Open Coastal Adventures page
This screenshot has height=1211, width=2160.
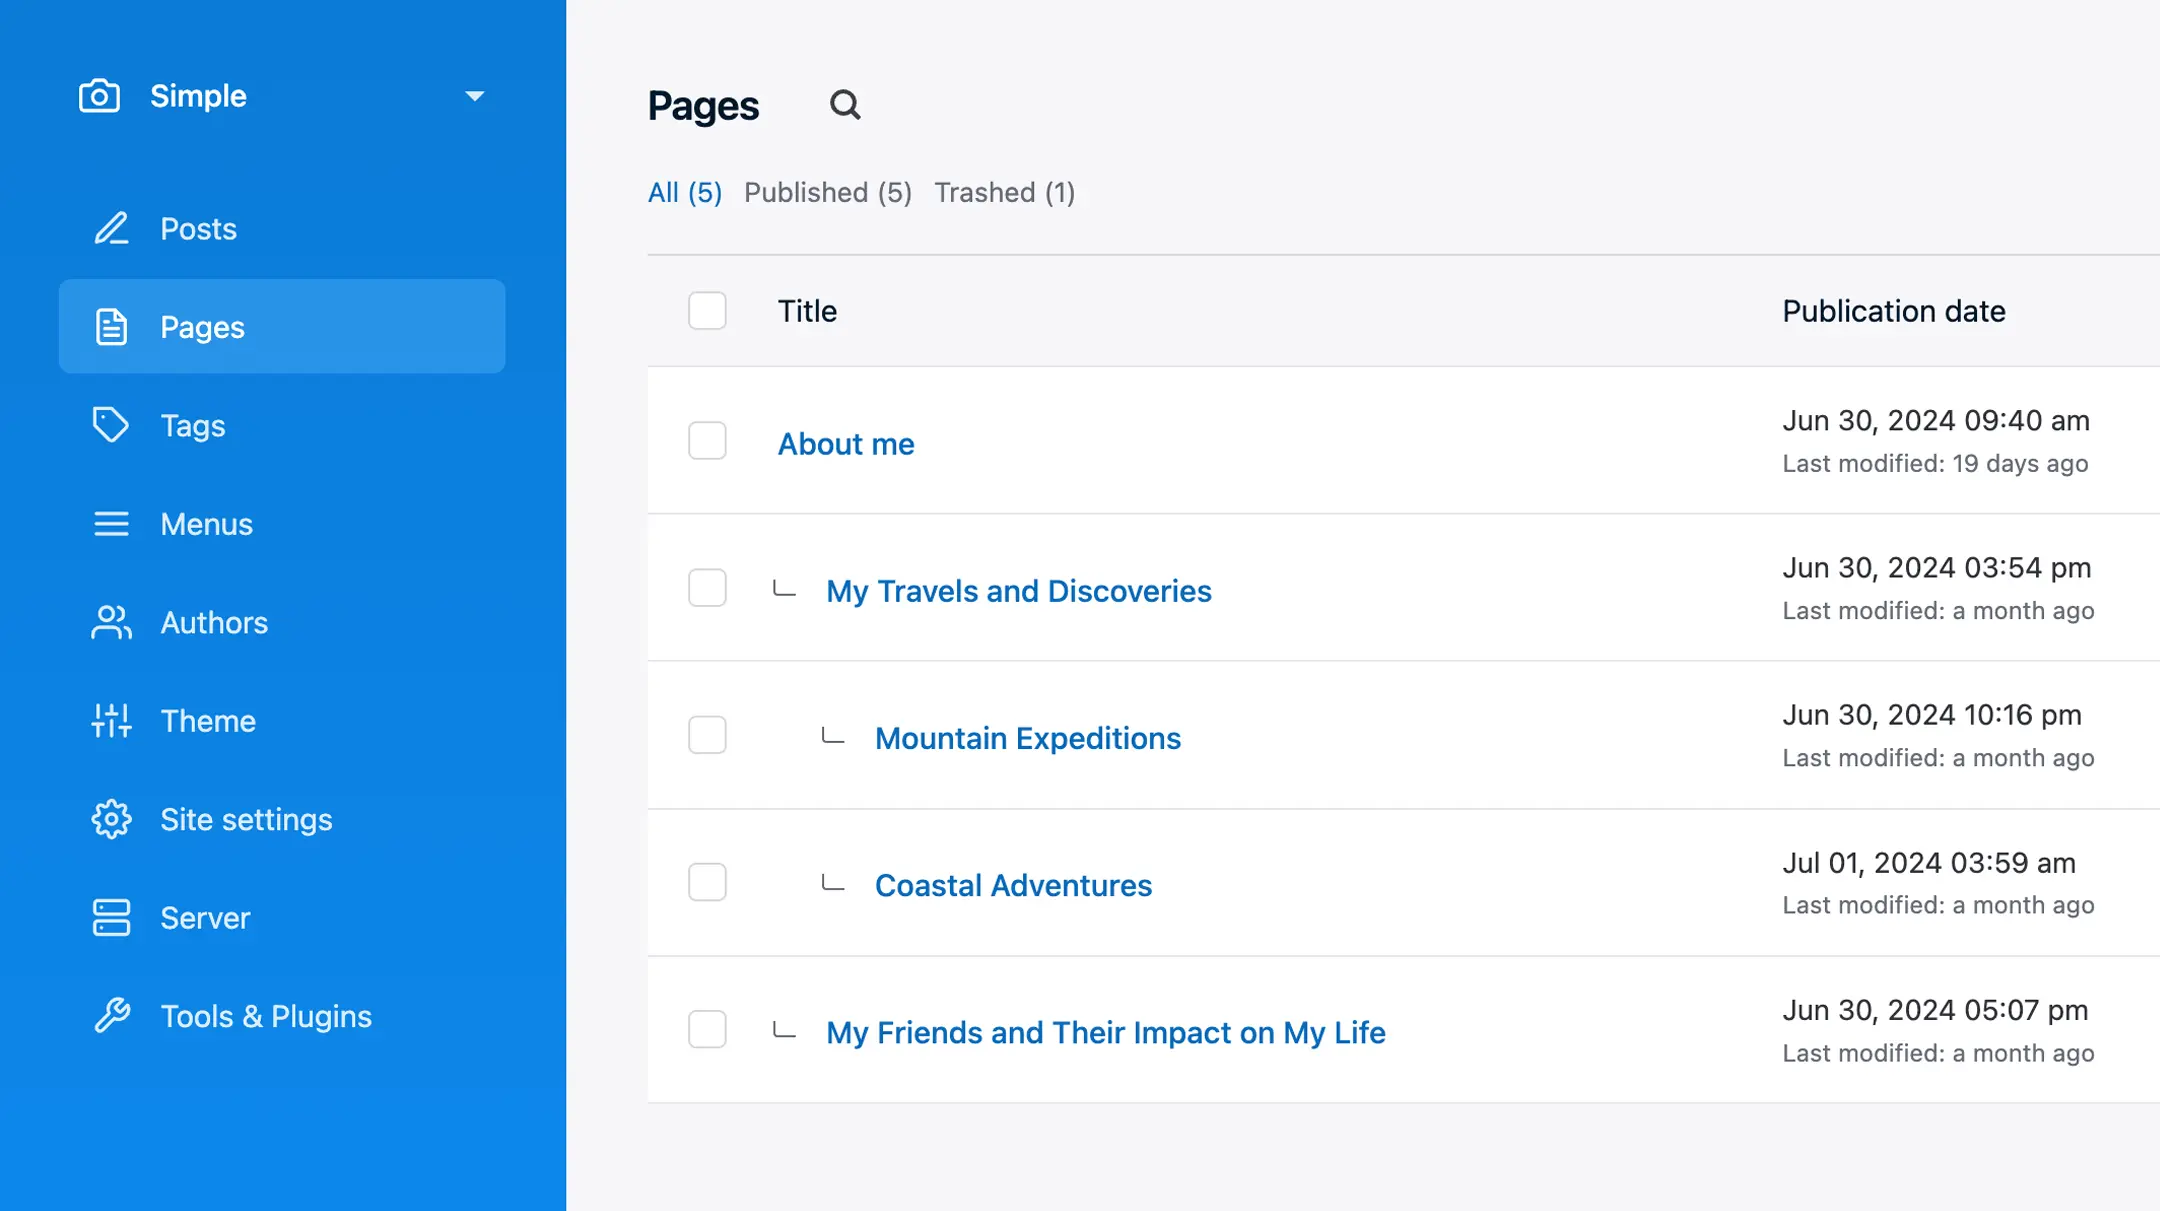coord(1013,885)
